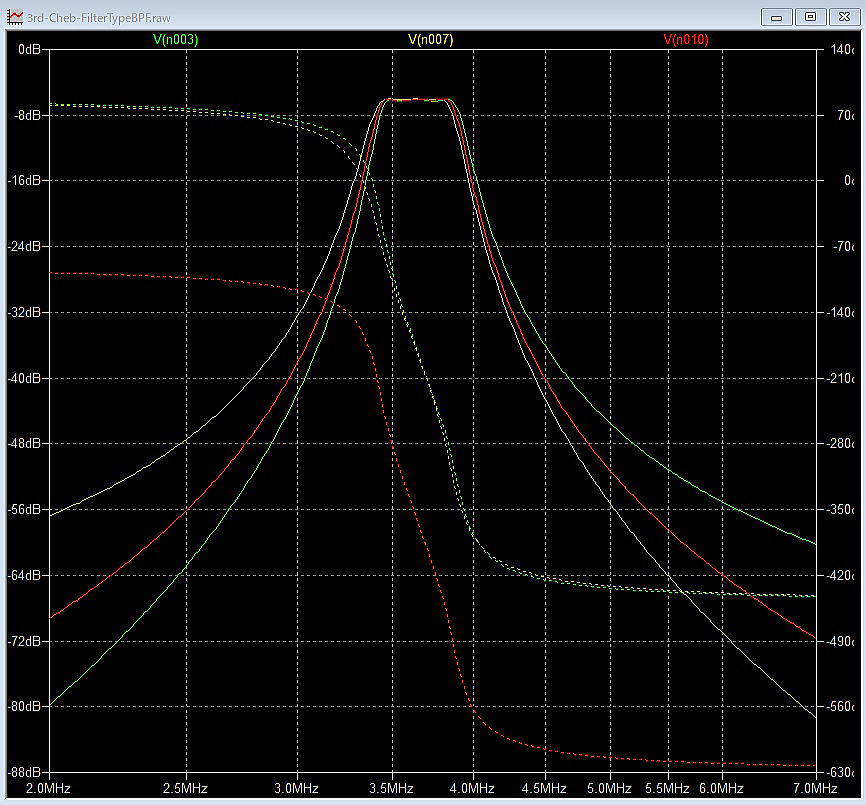Click the -280° phase axis label
Screen dimensions: 866x805
click(840, 443)
